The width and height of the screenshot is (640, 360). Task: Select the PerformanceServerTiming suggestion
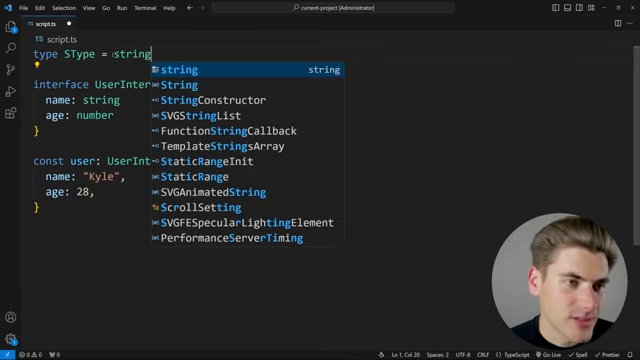[x=248, y=238]
